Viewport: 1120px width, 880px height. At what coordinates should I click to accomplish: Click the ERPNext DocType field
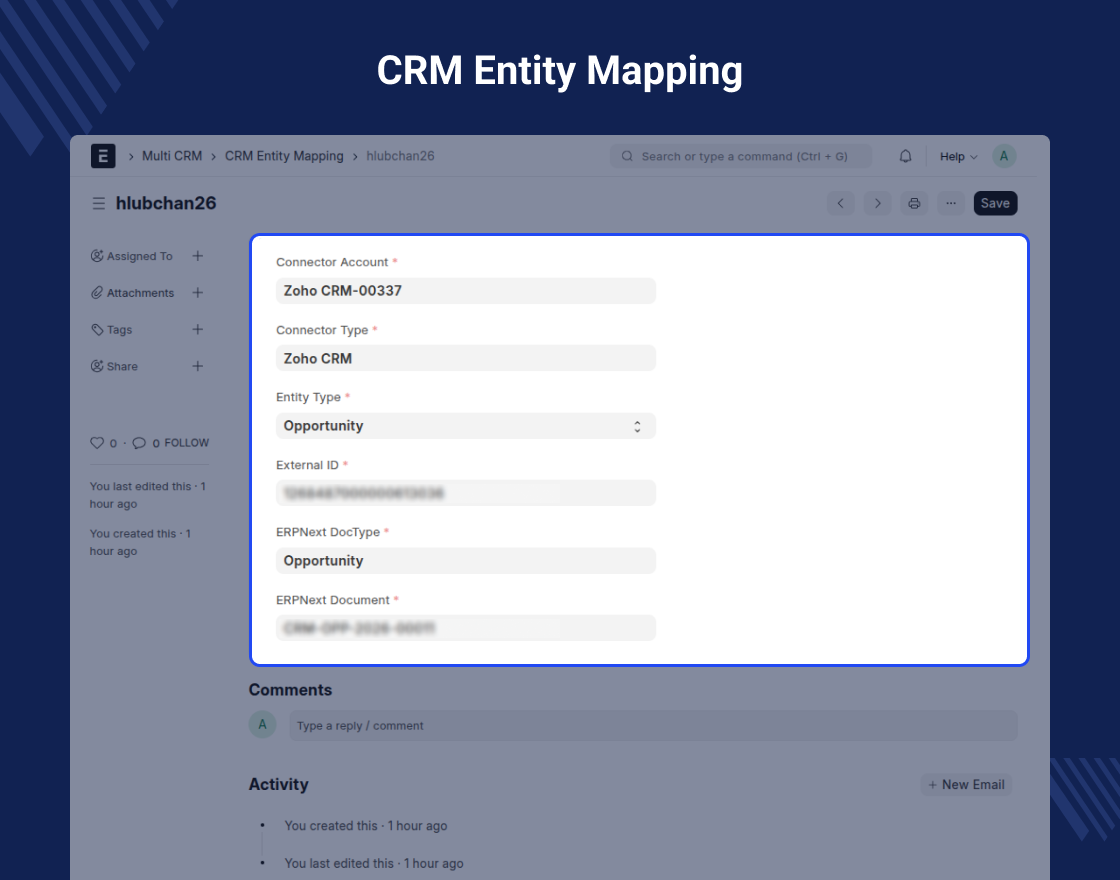[x=466, y=561]
